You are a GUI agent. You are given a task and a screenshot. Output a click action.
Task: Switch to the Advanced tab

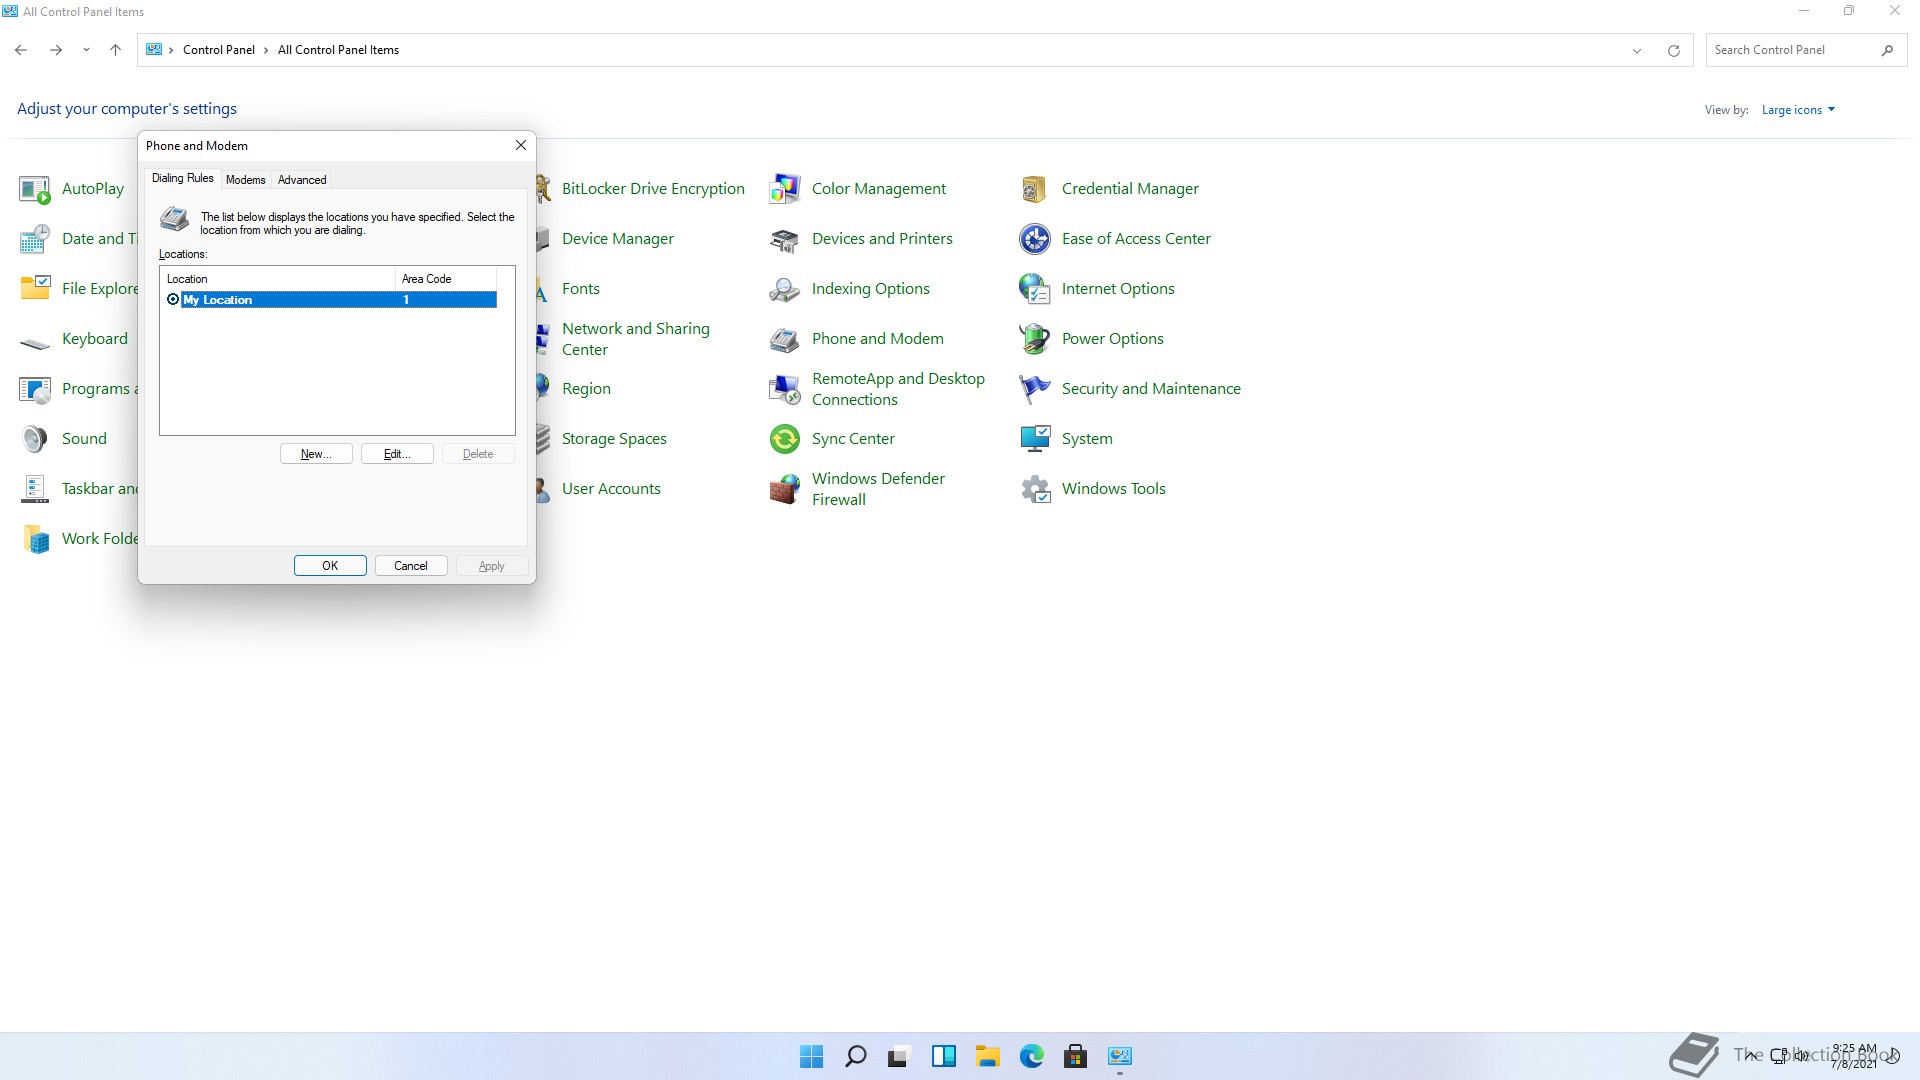[302, 180]
